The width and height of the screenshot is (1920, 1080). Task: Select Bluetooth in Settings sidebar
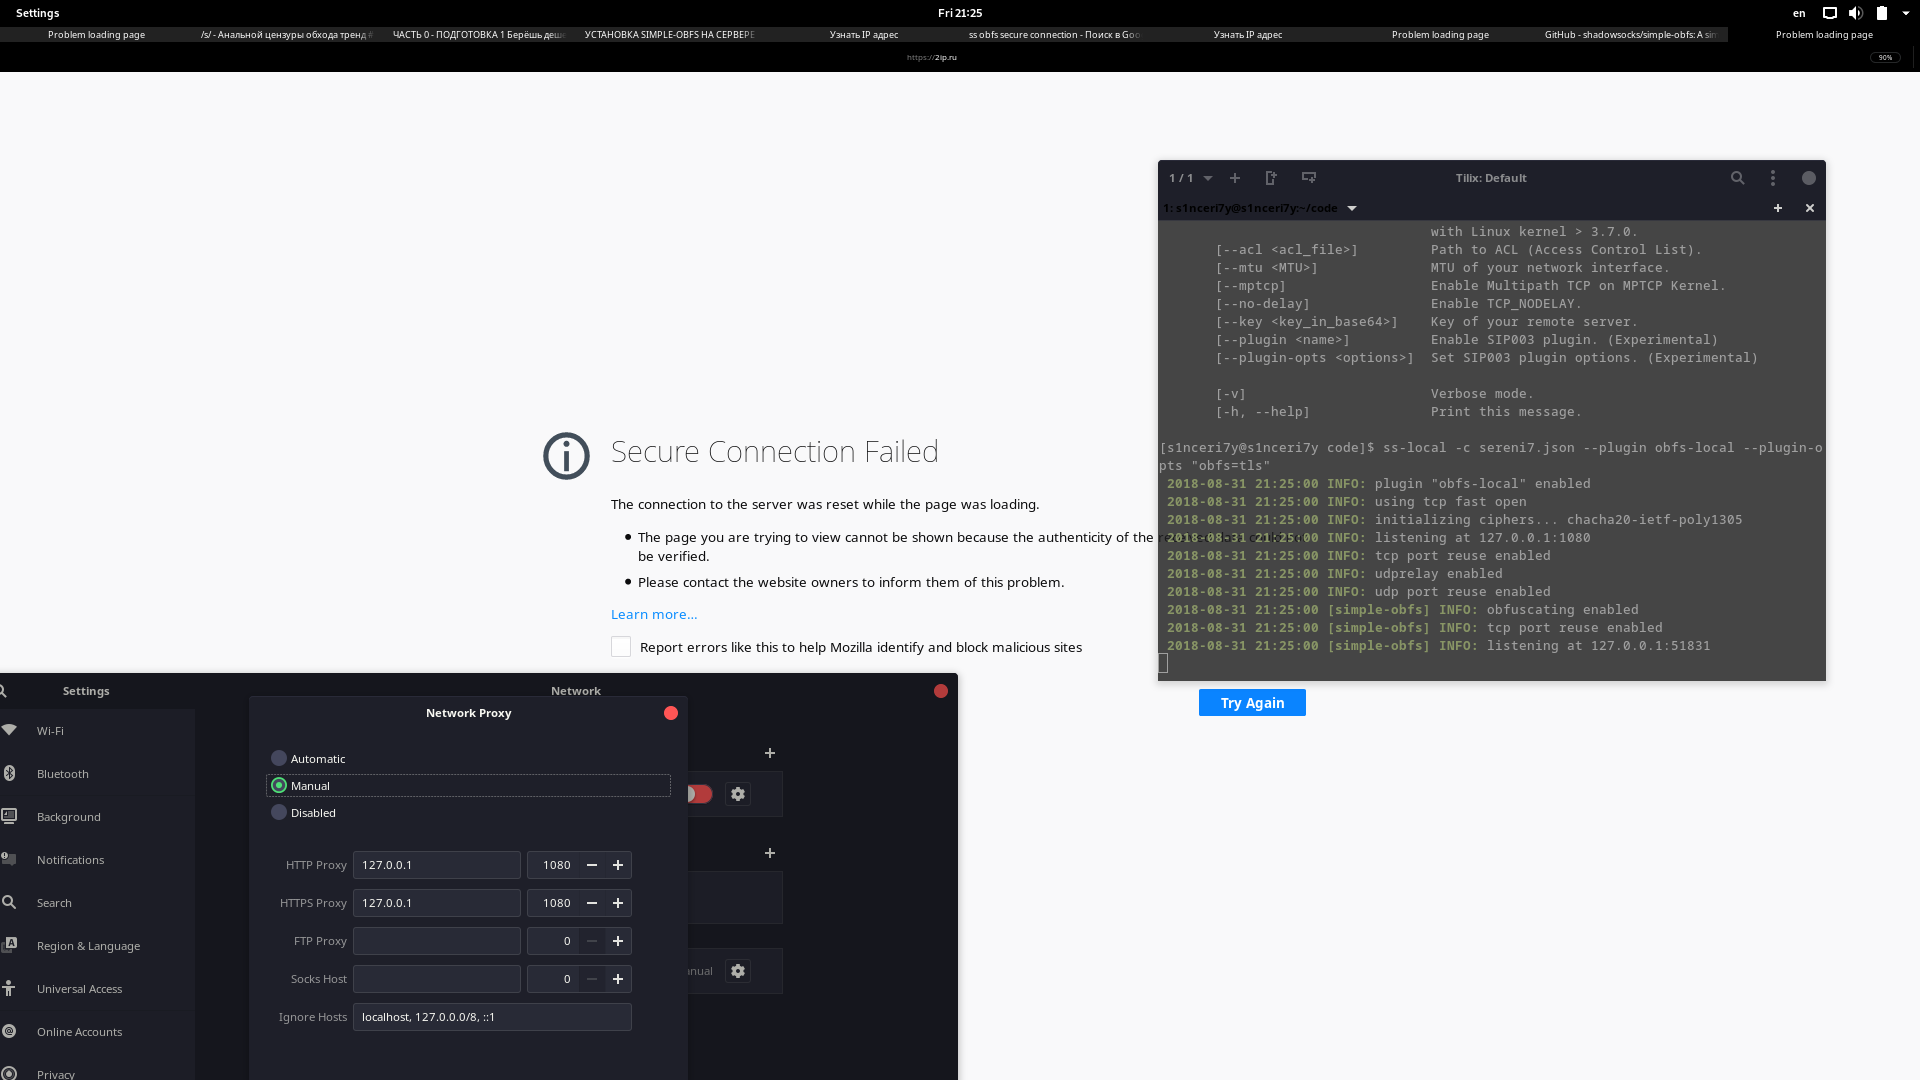pos(63,774)
